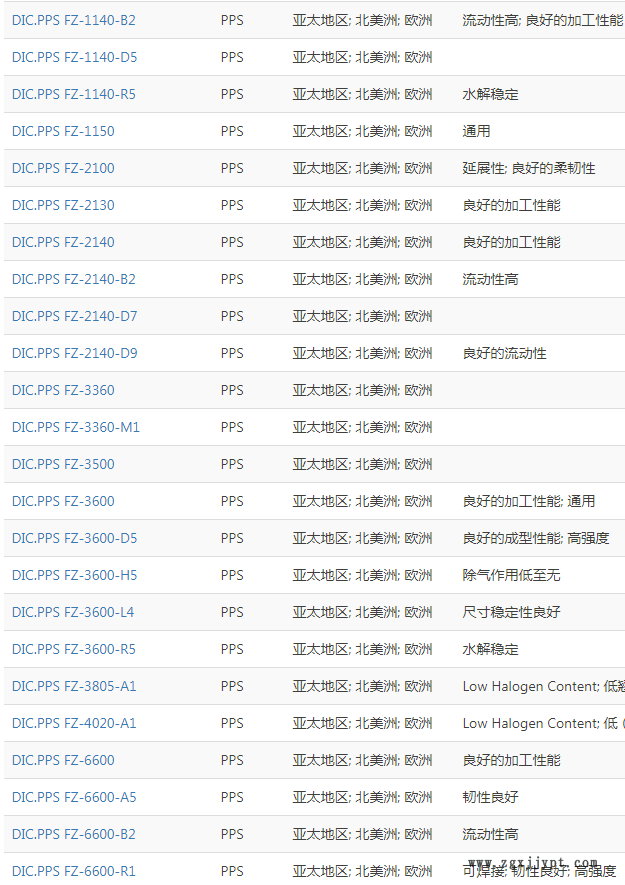The height and width of the screenshot is (885, 625).
Task: Click '亚太地区; 北美洲; 欧洲' in FZ-4020-A1 row
Action: click(362, 723)
